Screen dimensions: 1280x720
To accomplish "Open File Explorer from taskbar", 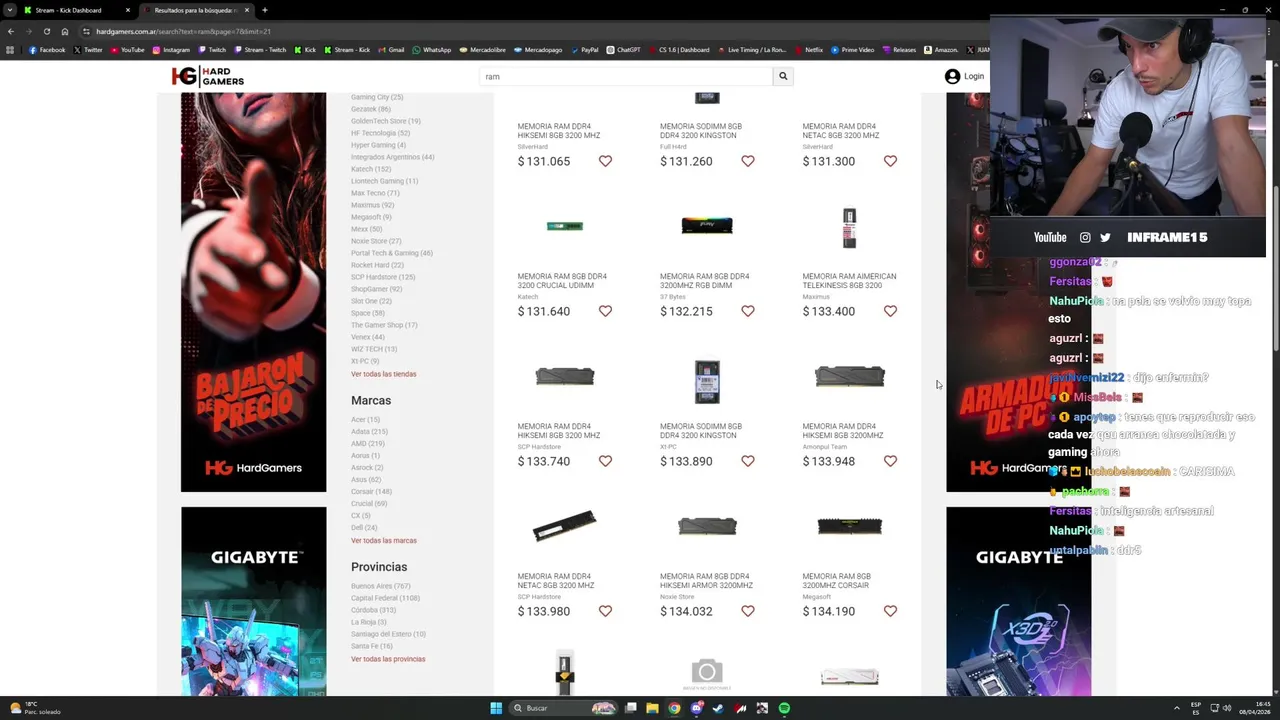I will [x=652, y=708].
